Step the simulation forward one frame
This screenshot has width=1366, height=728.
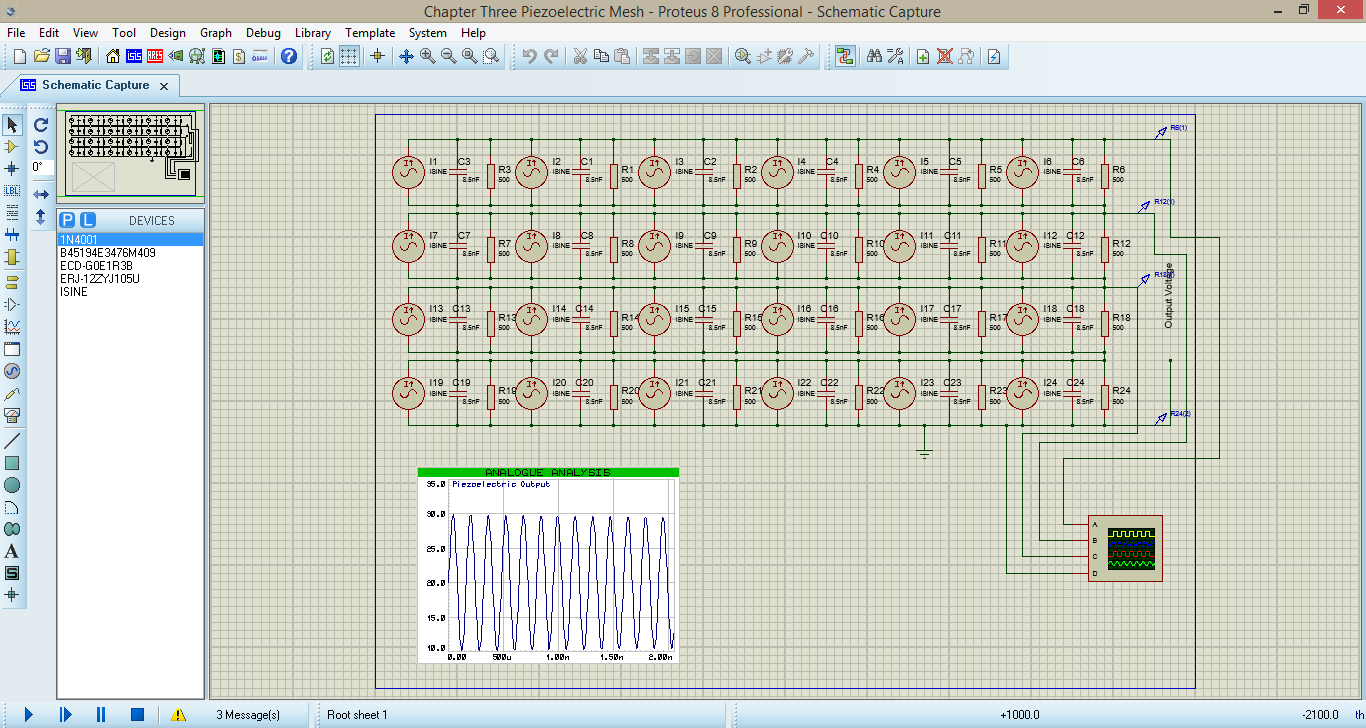pos(65,714)
